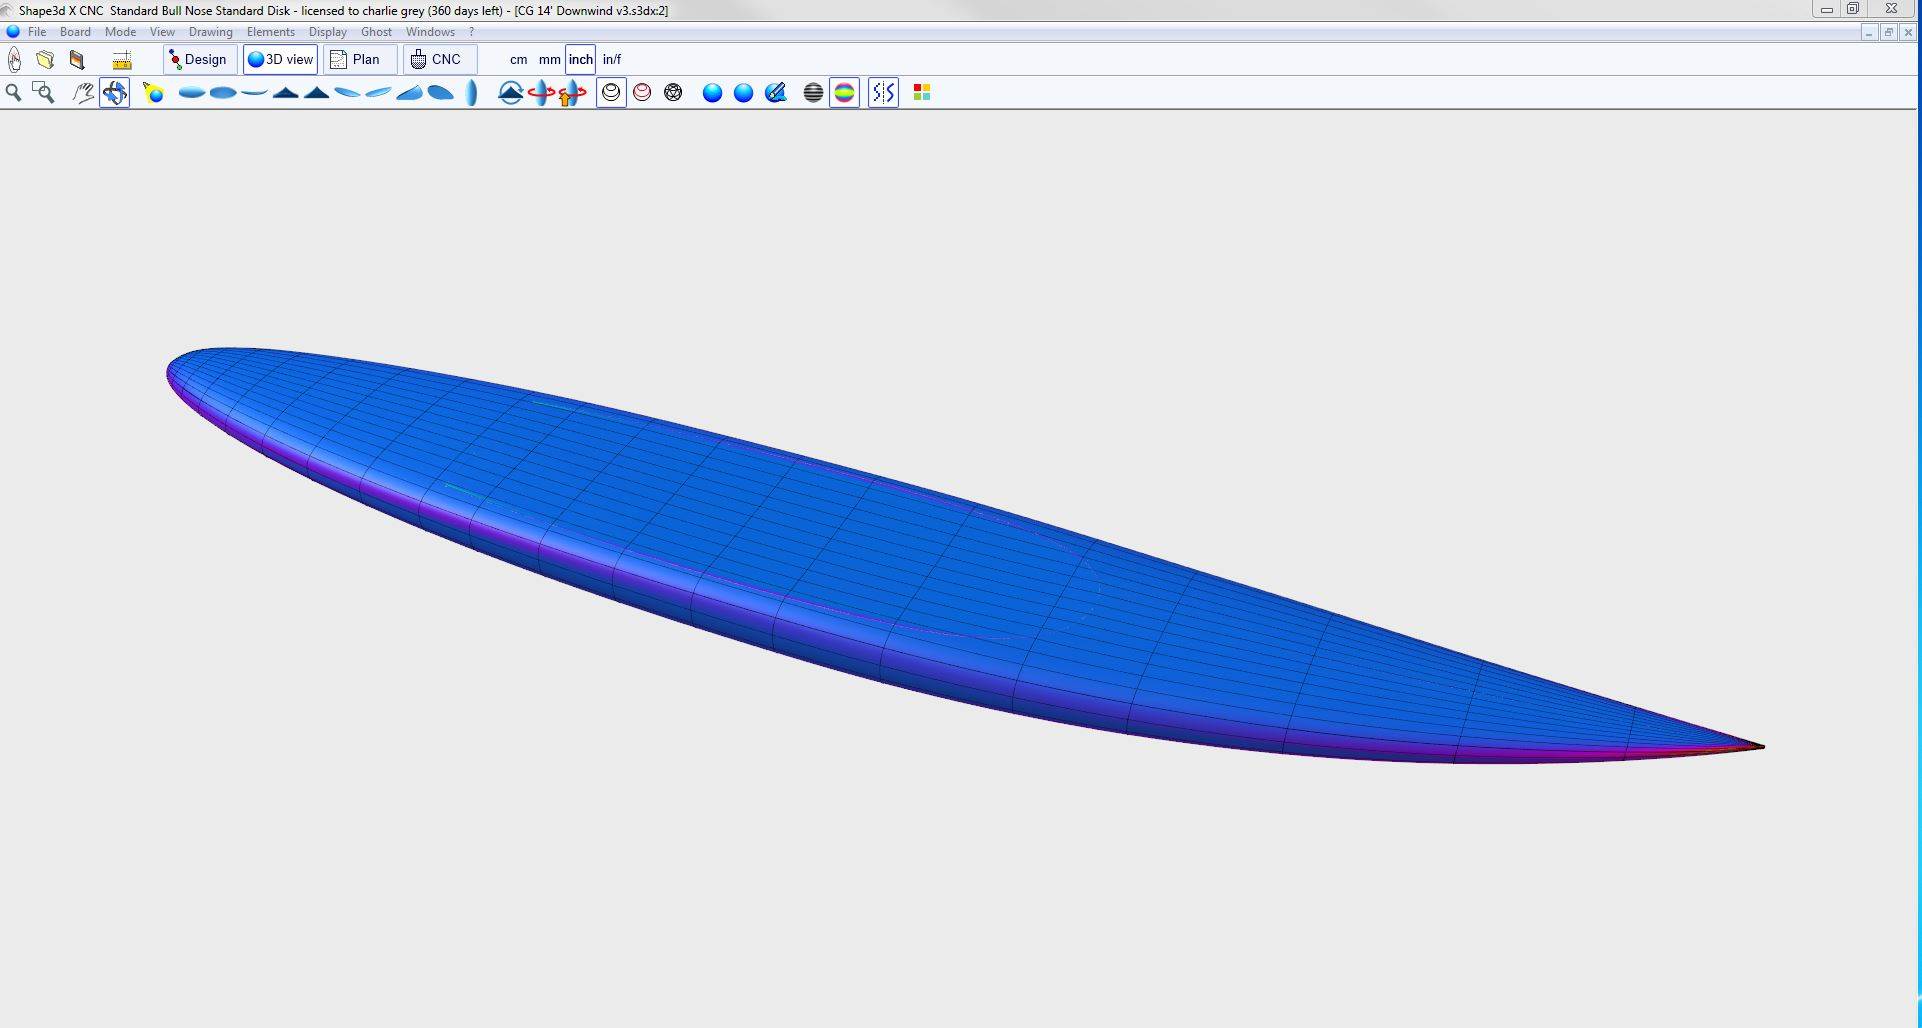Click the CNC mode button
The height and width of the screenshot is (1028, 1922).
pyautogui.click(x=438, y=60)
